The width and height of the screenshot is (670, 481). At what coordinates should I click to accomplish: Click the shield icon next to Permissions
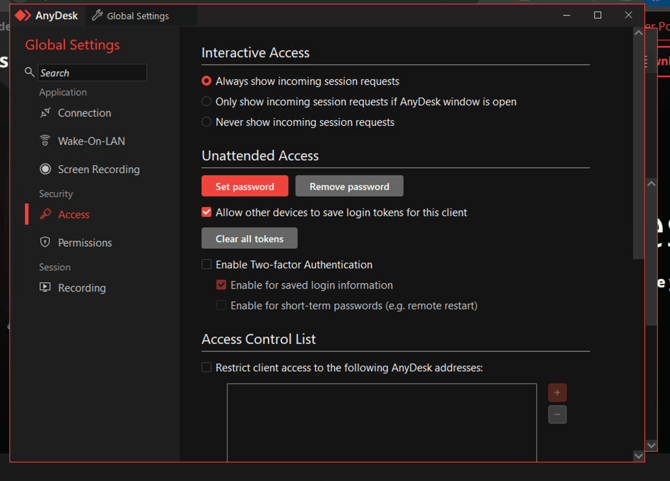tap(45, 242)
